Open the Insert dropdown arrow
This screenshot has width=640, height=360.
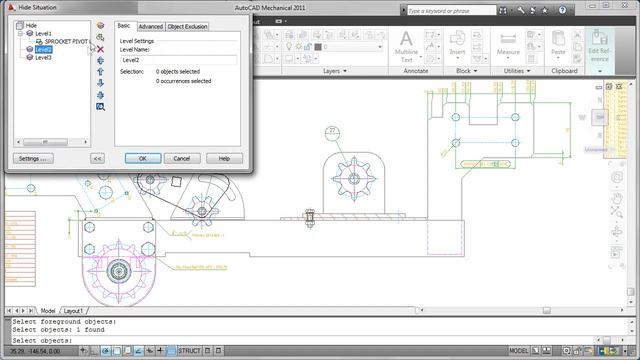(457, 58)
